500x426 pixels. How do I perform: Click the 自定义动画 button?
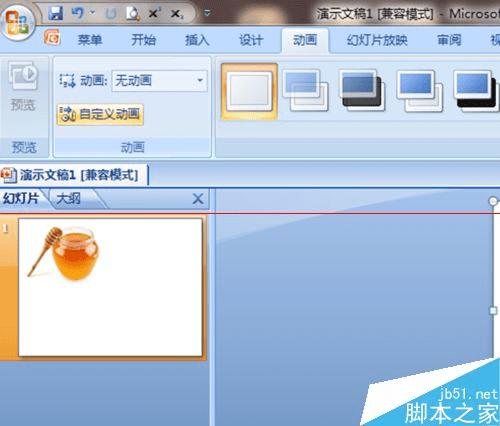click(100, 114)
